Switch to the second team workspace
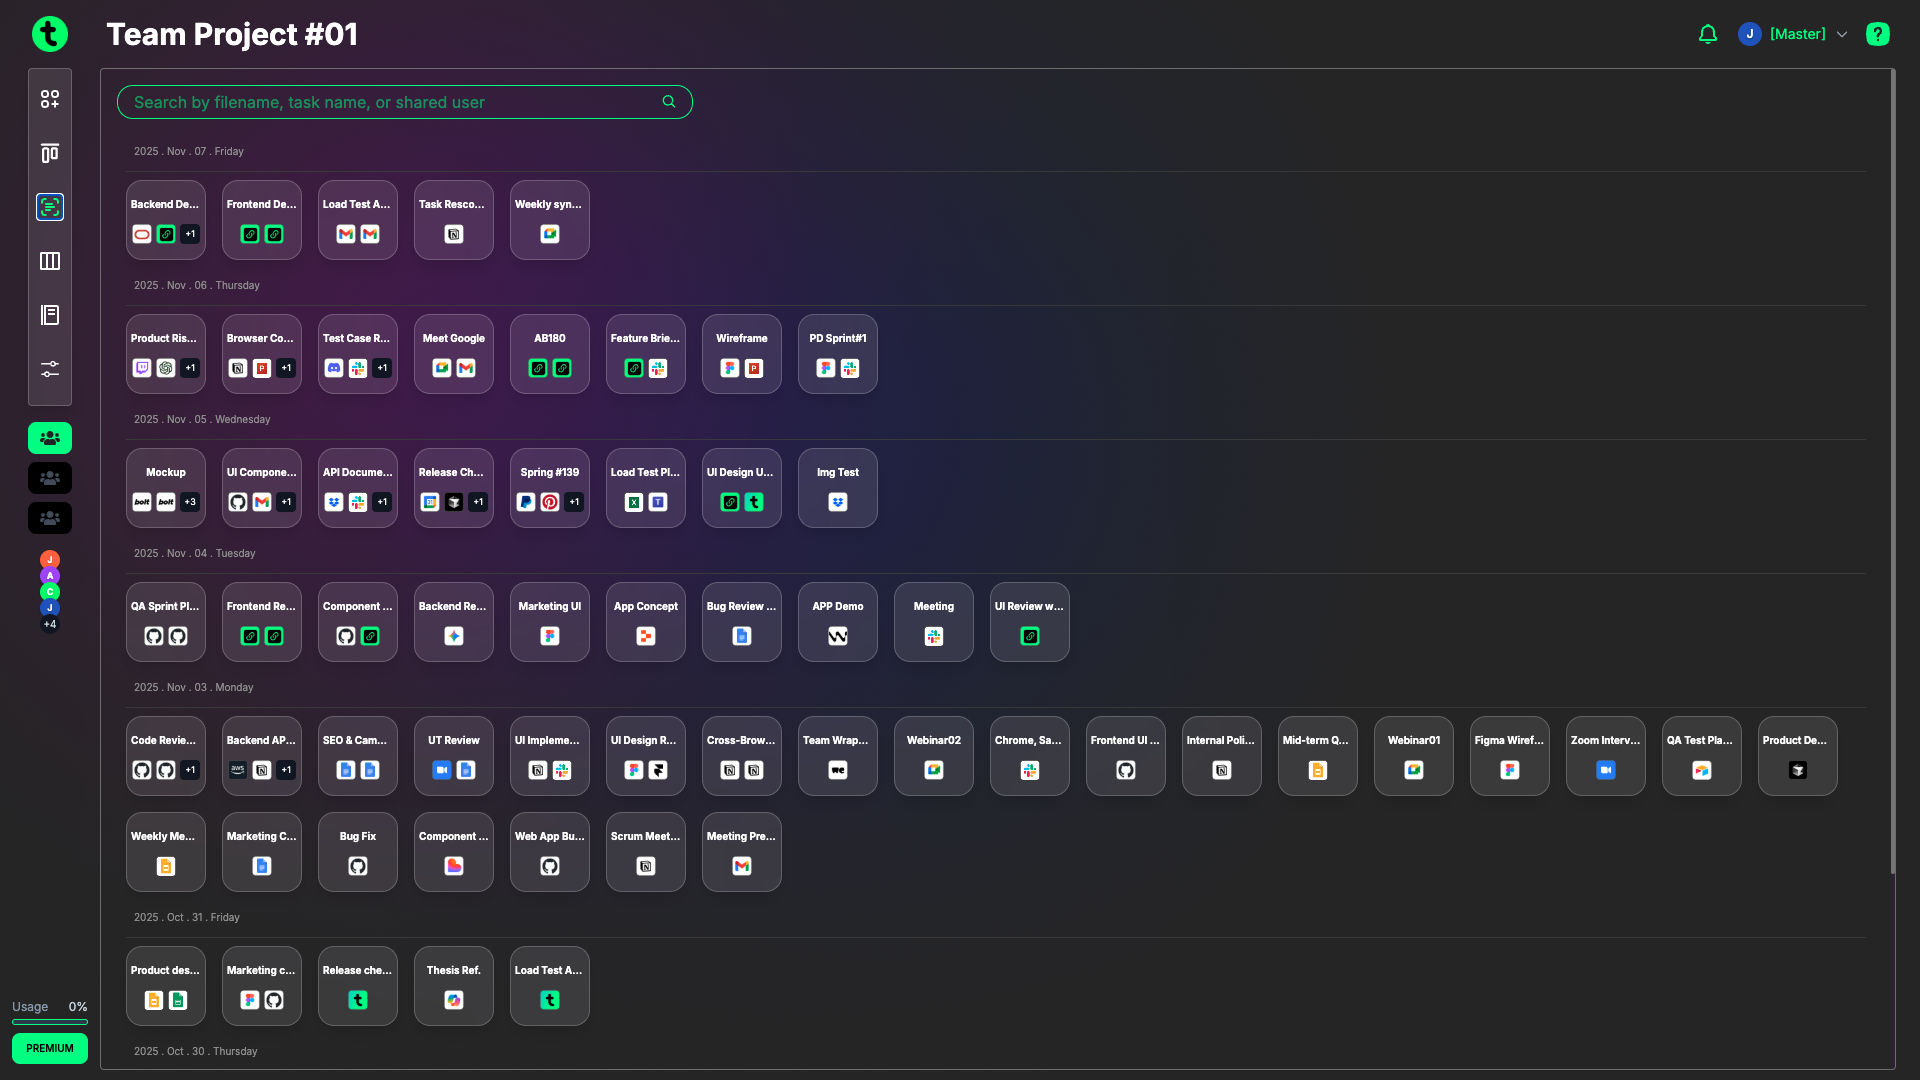Image resolution: width=1920 pixels, height=1080 pixels. (x=50, y=477)
